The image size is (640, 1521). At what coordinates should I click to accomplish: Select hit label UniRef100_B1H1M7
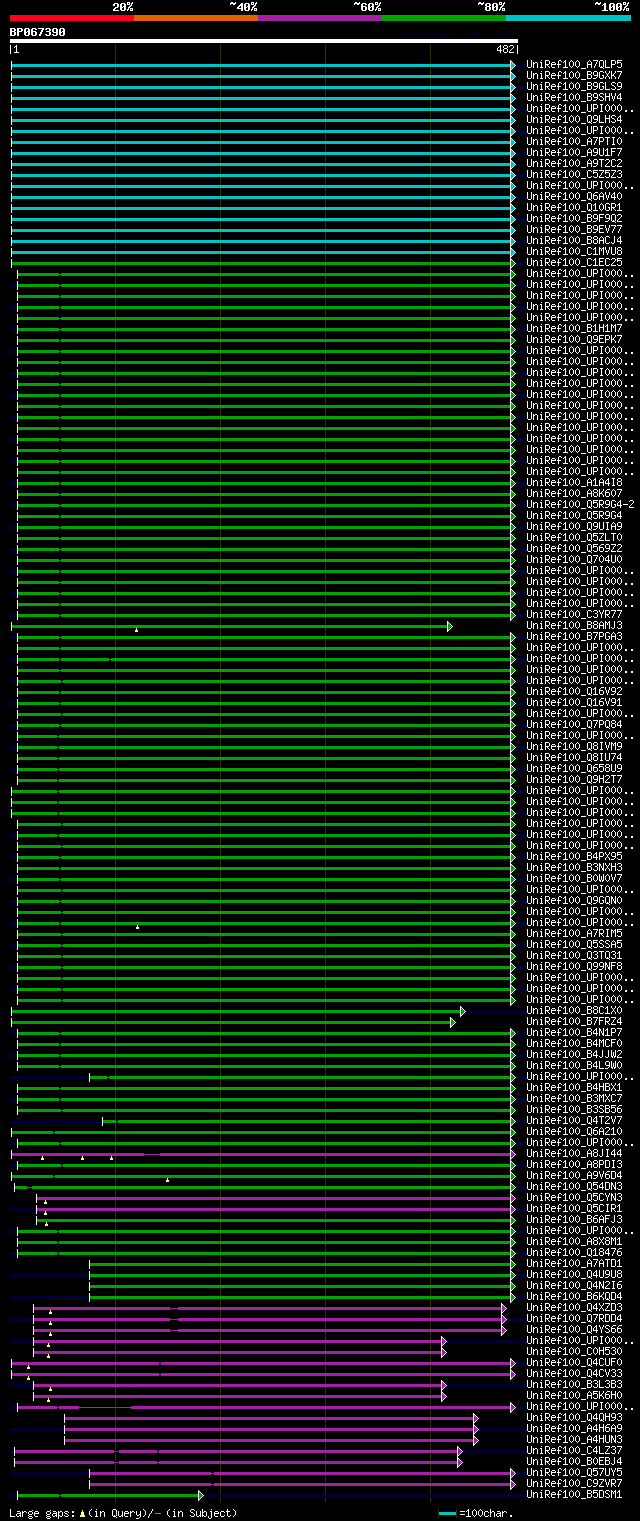tap(574, 328)
